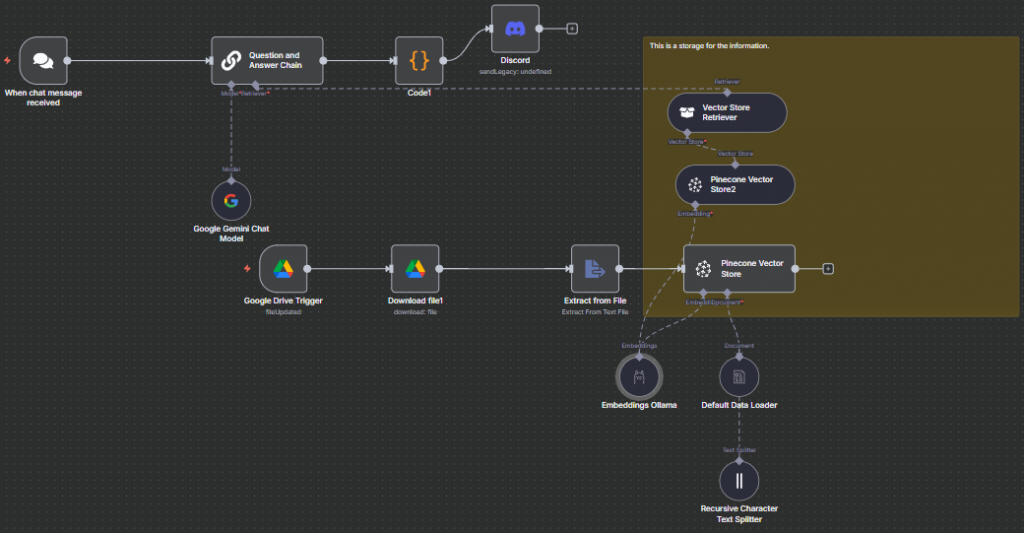
Task: Click output connector dot of Code1 node
Action: [x=444, y=61]
